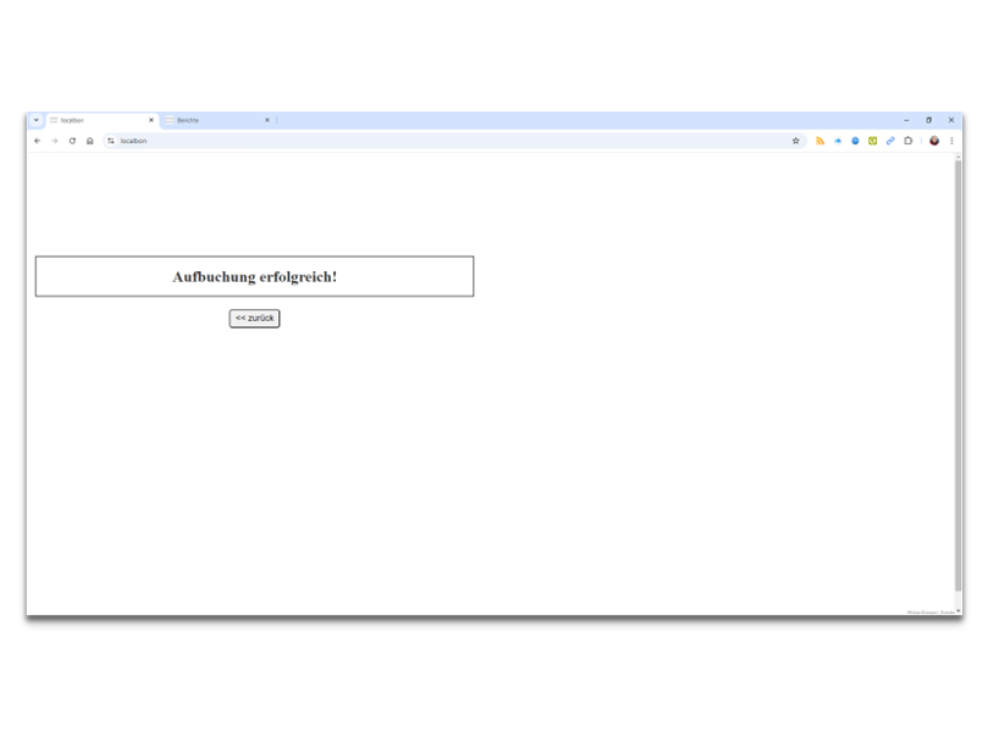Go back with the browser back arrow

click(37, 141)
